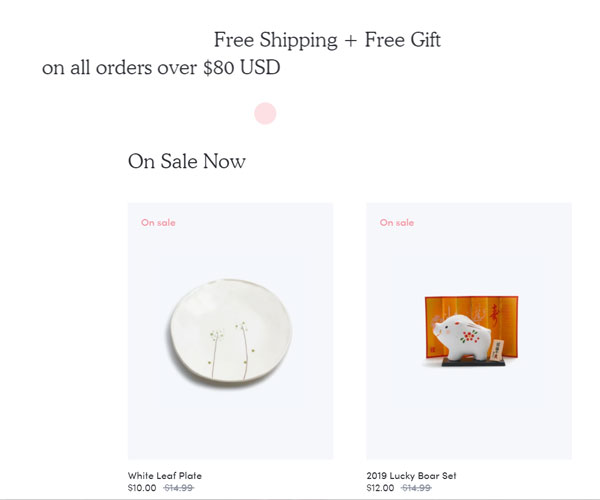The width and height of the screenshot is (600, 500).
Task: Click the "On sale" badge on the boar card
Action: 397,222
